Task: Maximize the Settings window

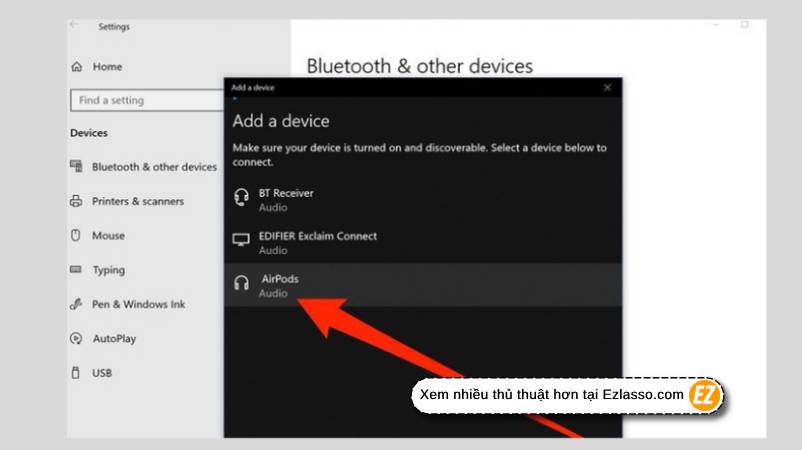Action: click(745, 25)
